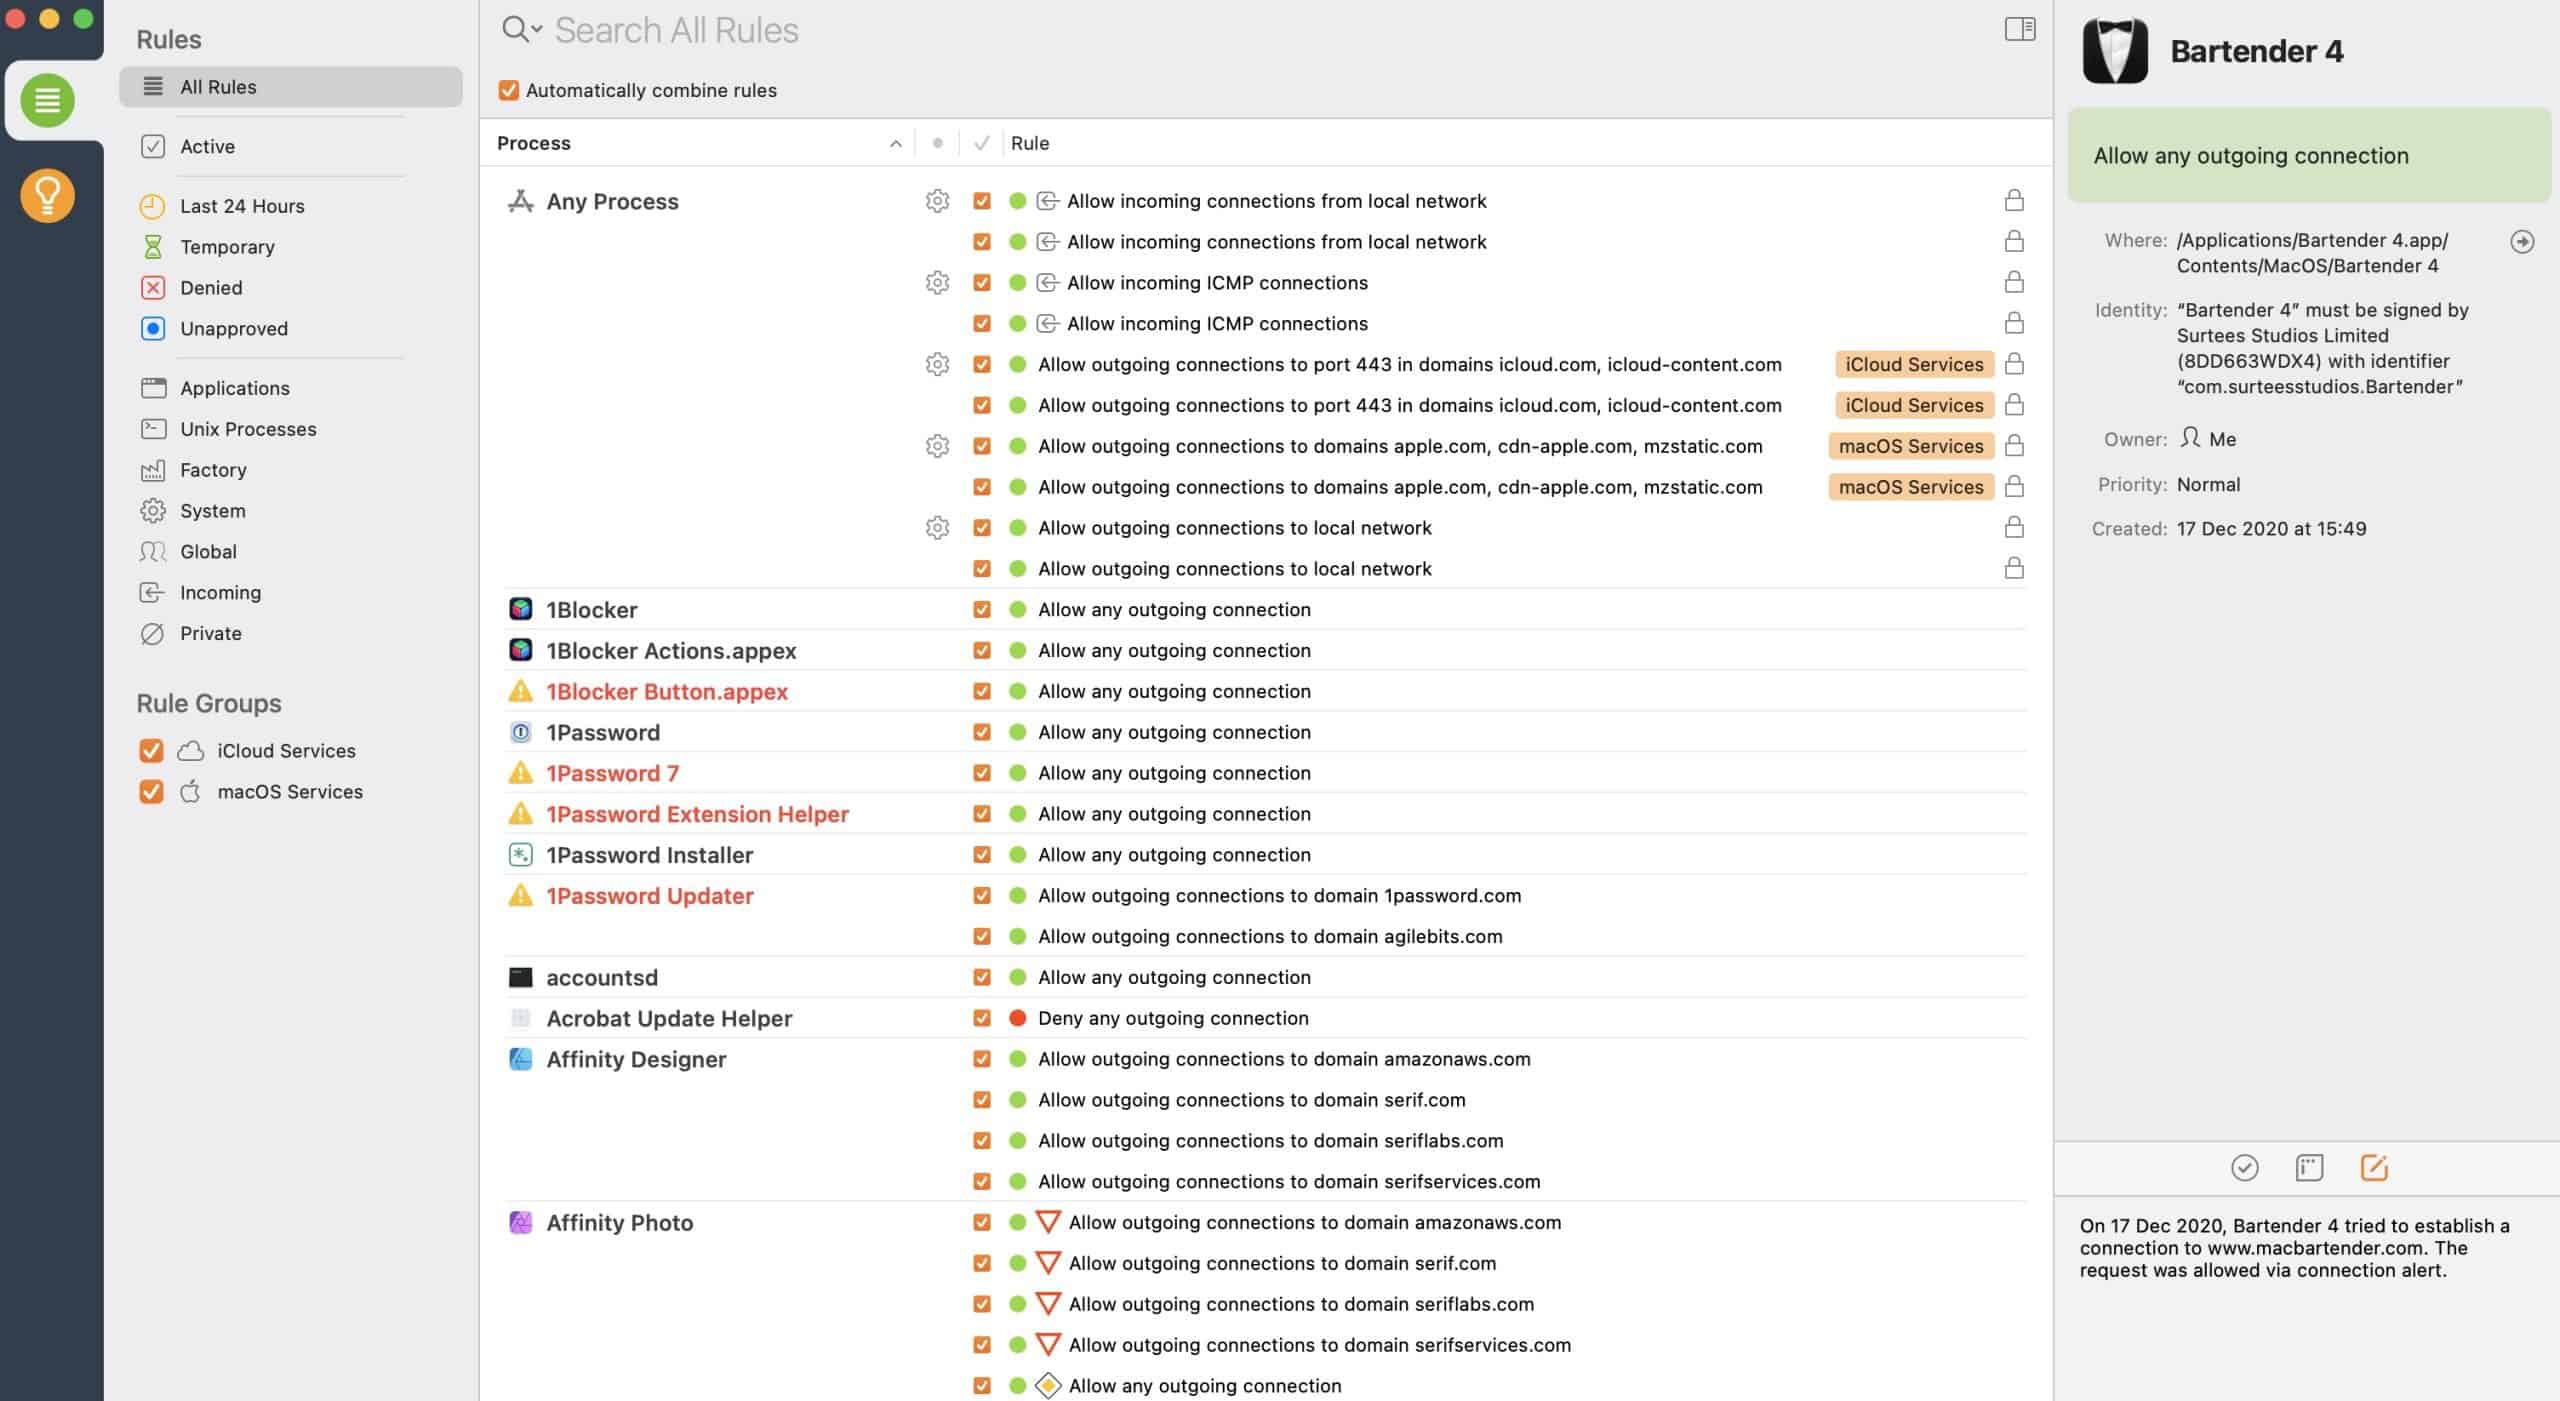The image size is (2560, 1401).
Task: Click the gear icon on the Any Process row
Action: [937, 201]
